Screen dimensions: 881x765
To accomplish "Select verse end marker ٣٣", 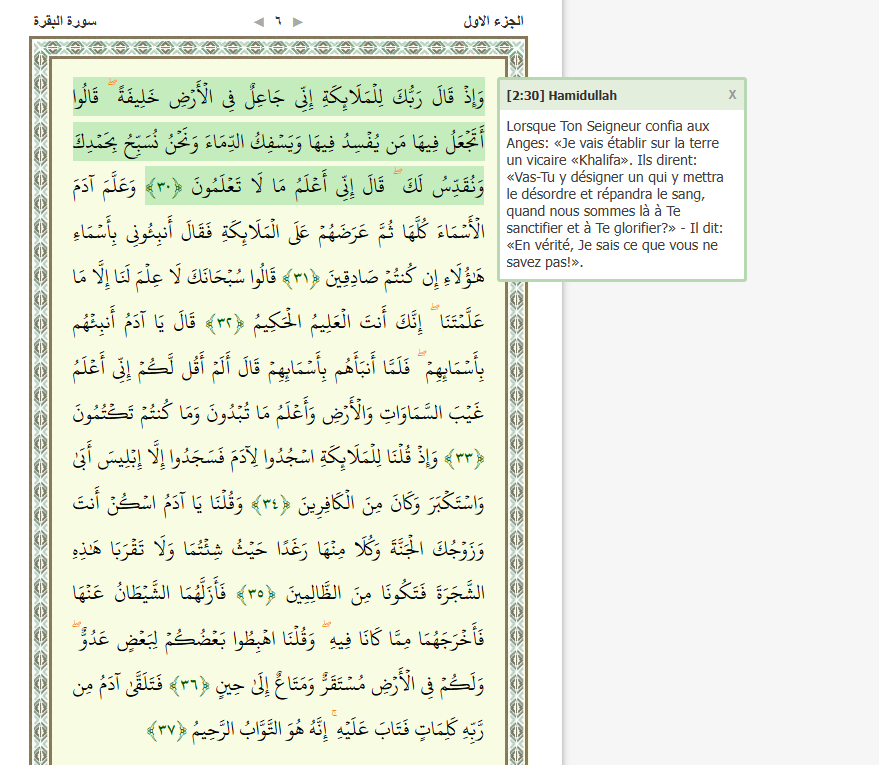I will [x=464, y=458].
